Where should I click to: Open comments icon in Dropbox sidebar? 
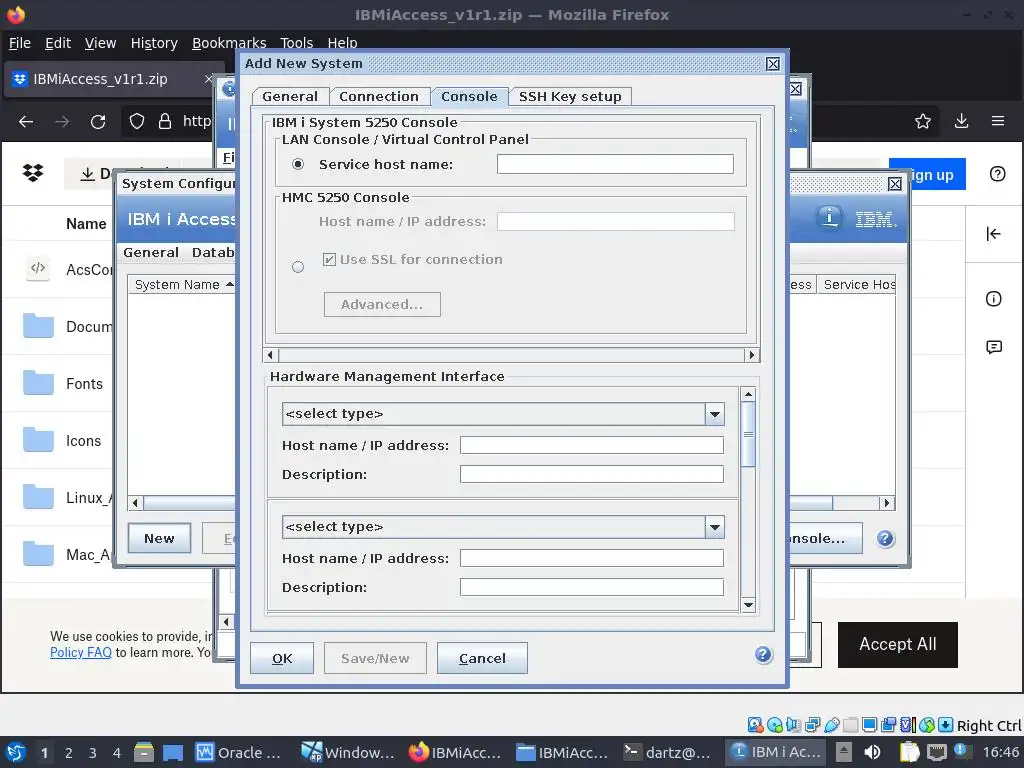pyautogui.click(x=994, y=347)
